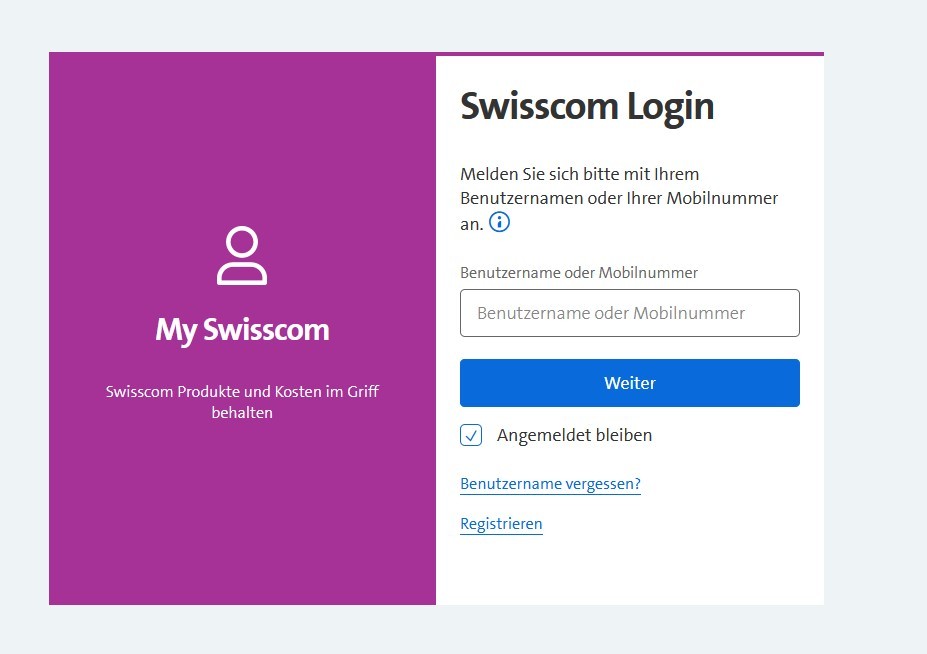Image resolution: width=927 pixels, height=654 pixels.
Task: Click the 'Swisscom Login' heading
Action: tap(587, 106)
